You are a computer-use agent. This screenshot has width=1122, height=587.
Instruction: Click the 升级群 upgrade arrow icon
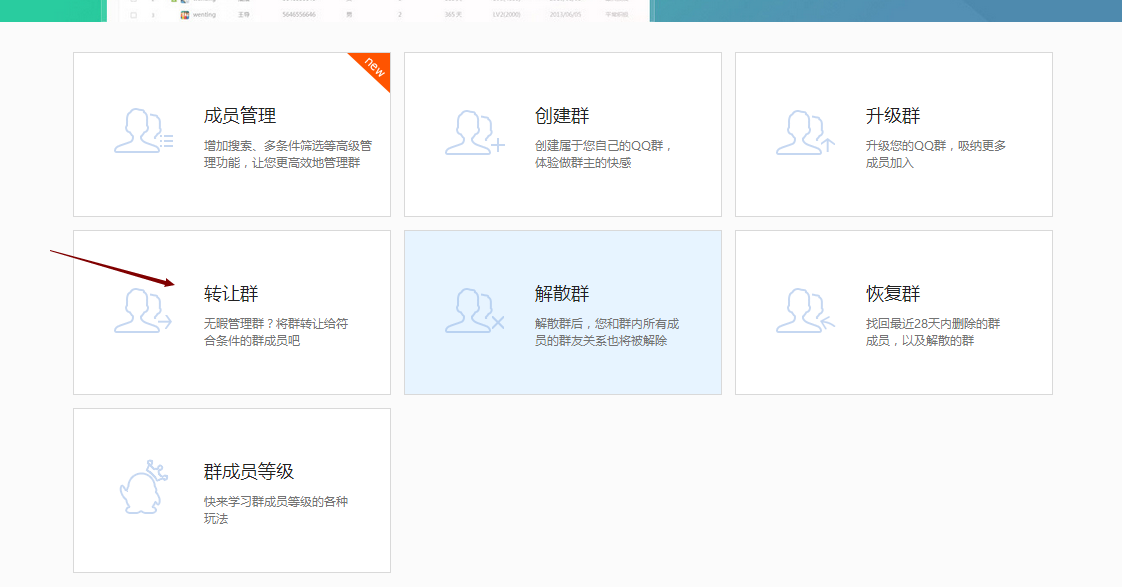point(806,132)
